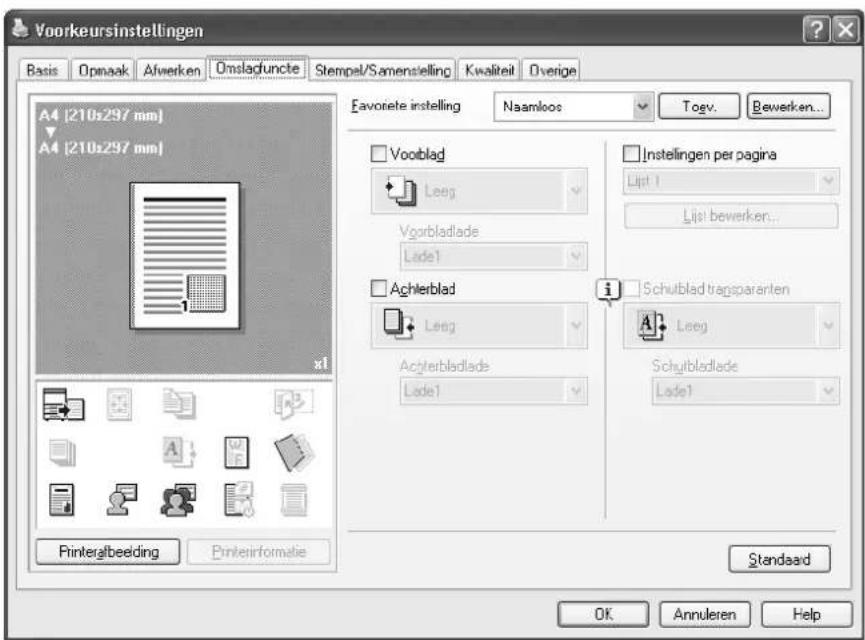Switch to the Afwerken tab
Screen dimensions: 865x640
pos(172,71)
